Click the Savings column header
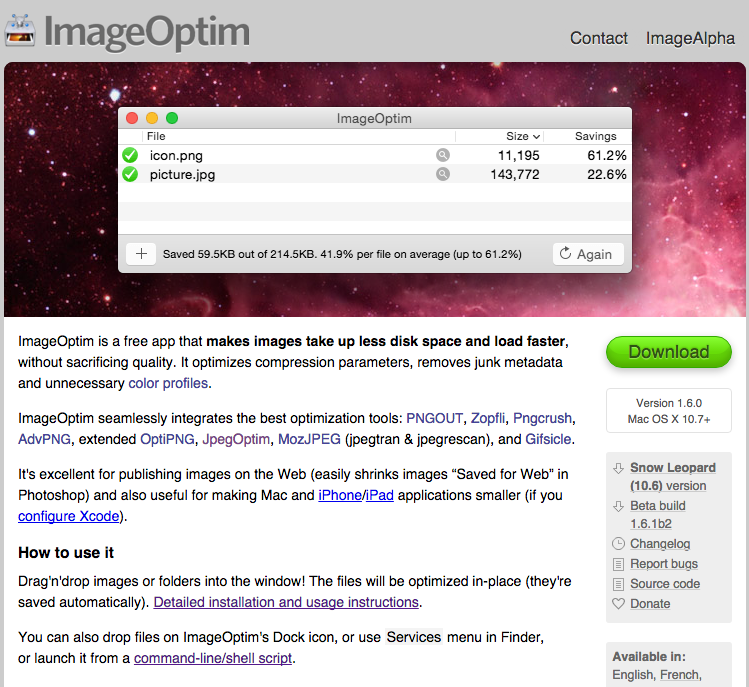 click(x=595, y=137)
